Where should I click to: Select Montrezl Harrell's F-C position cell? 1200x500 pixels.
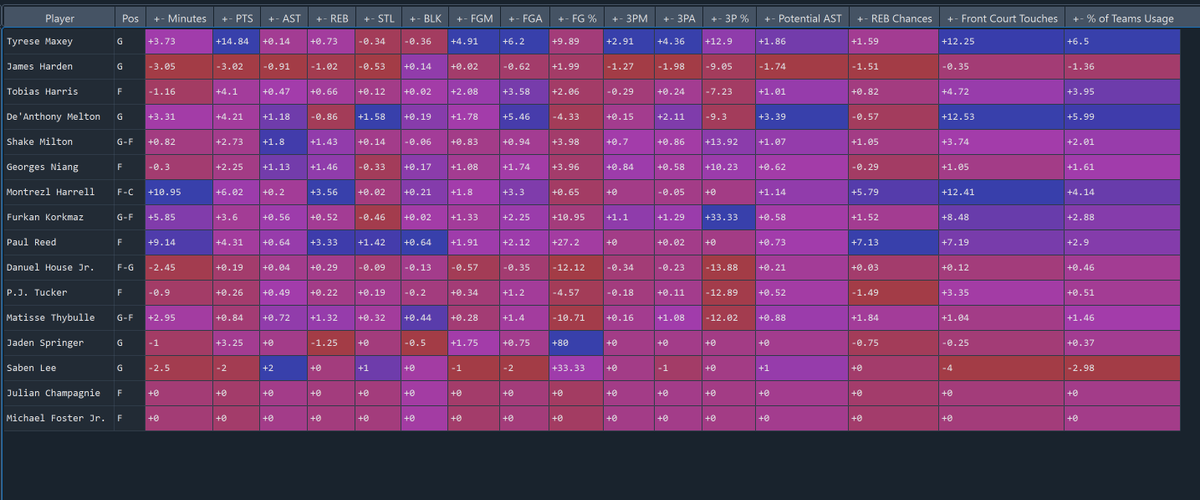(129, 191)
